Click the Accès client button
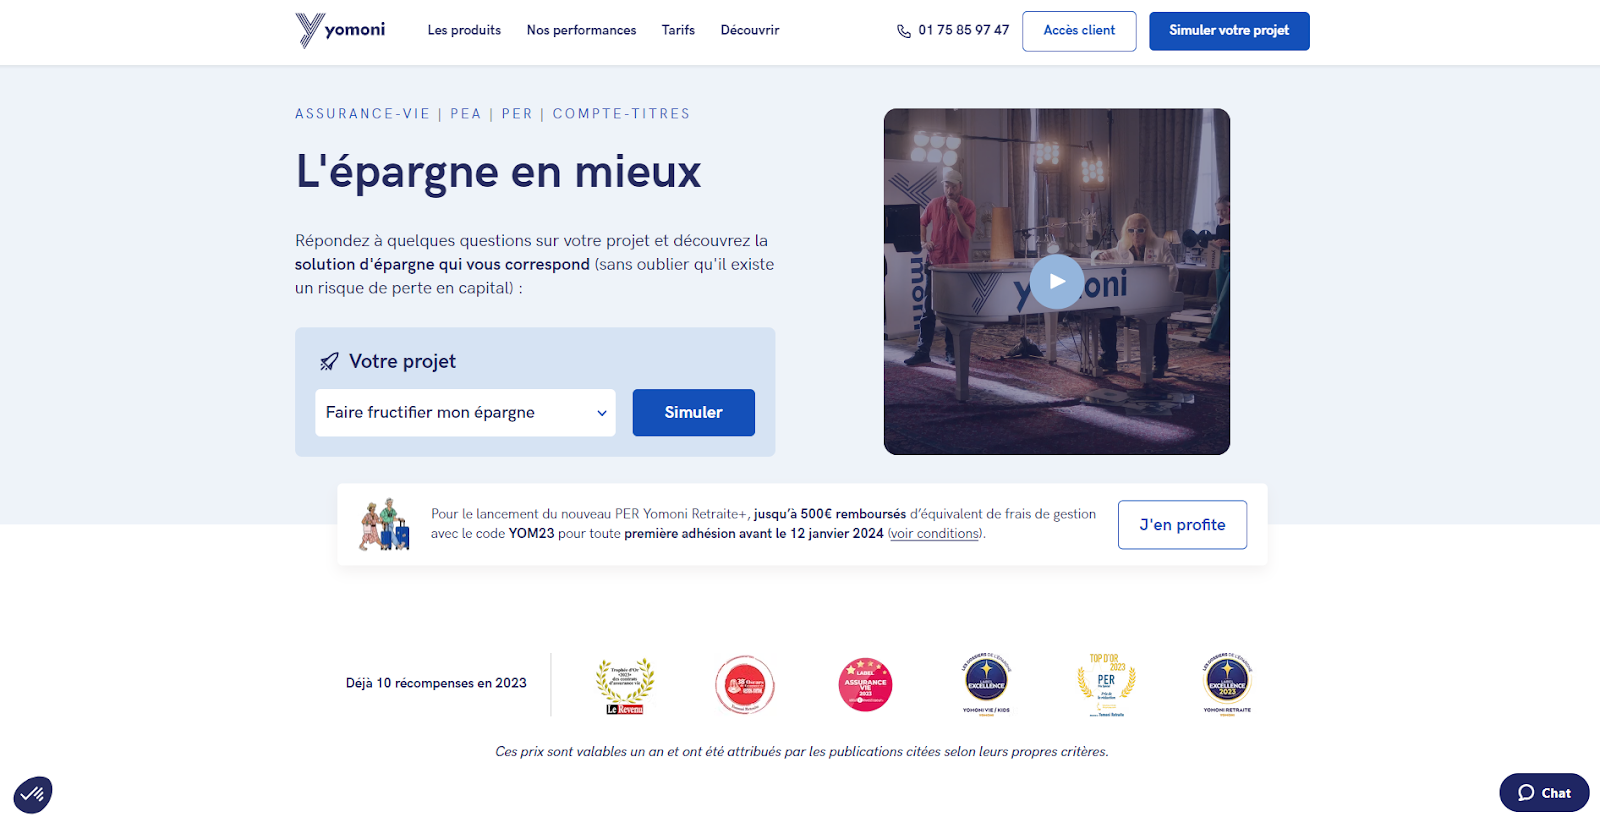The height and width of the screenshot is (823, 1600). [x=1079, y=31]
